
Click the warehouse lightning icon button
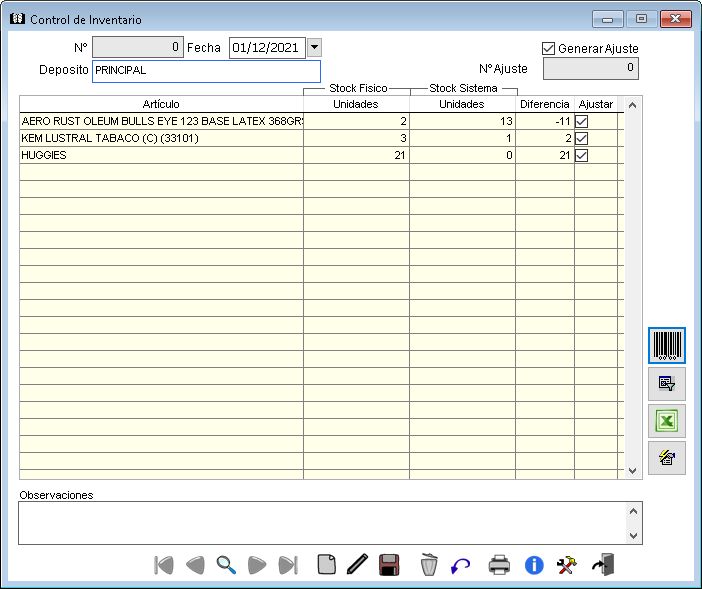(667, 458)
